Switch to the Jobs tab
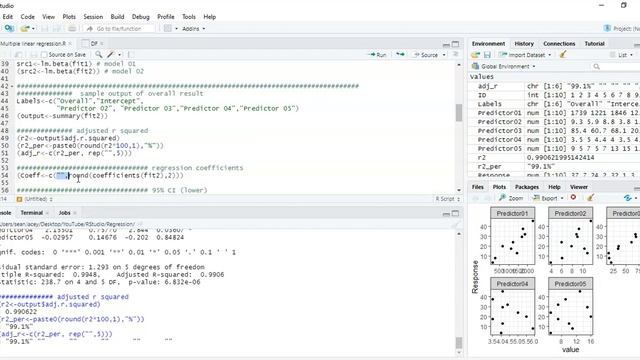 tap(64, 213)
